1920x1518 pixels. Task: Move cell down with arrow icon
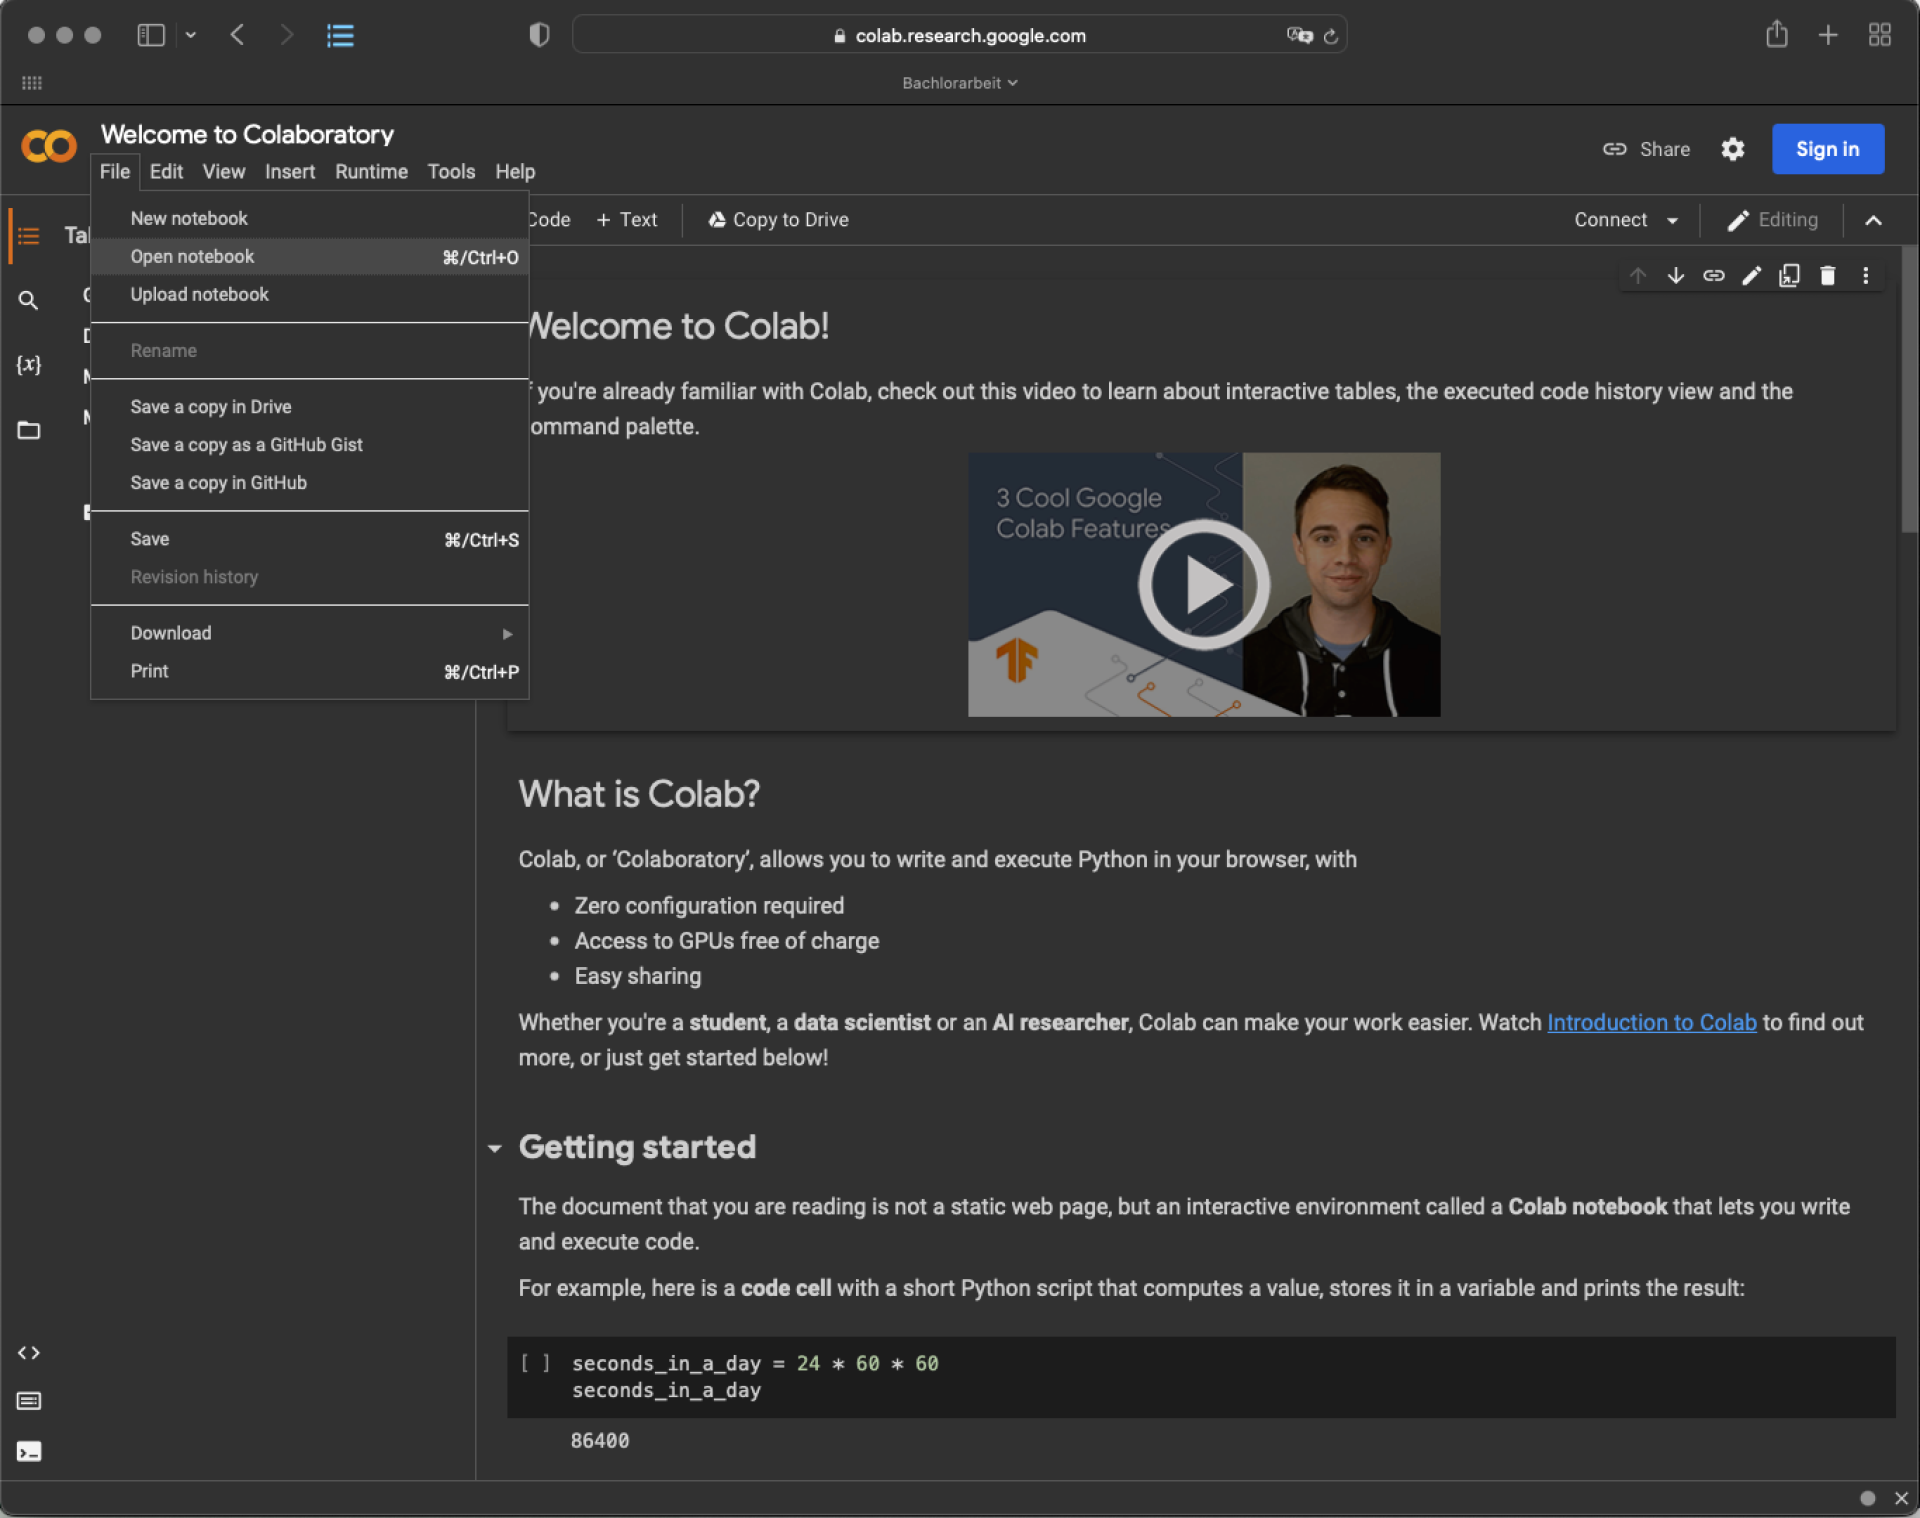1676,276
